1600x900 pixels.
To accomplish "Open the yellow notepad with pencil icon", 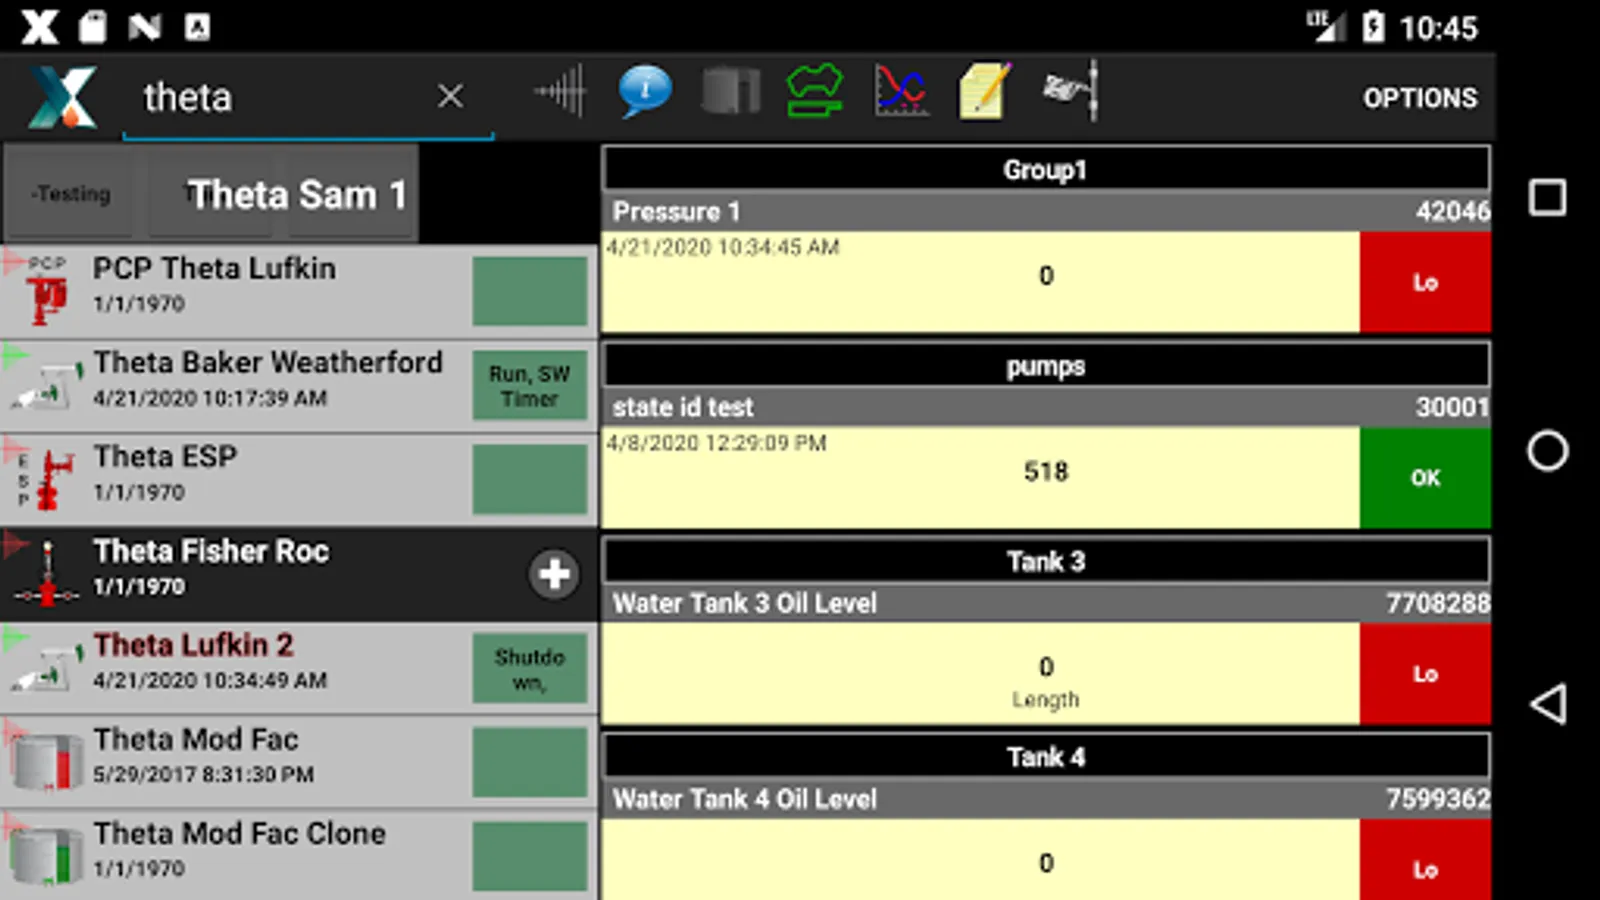I will (x=985, y=92).
